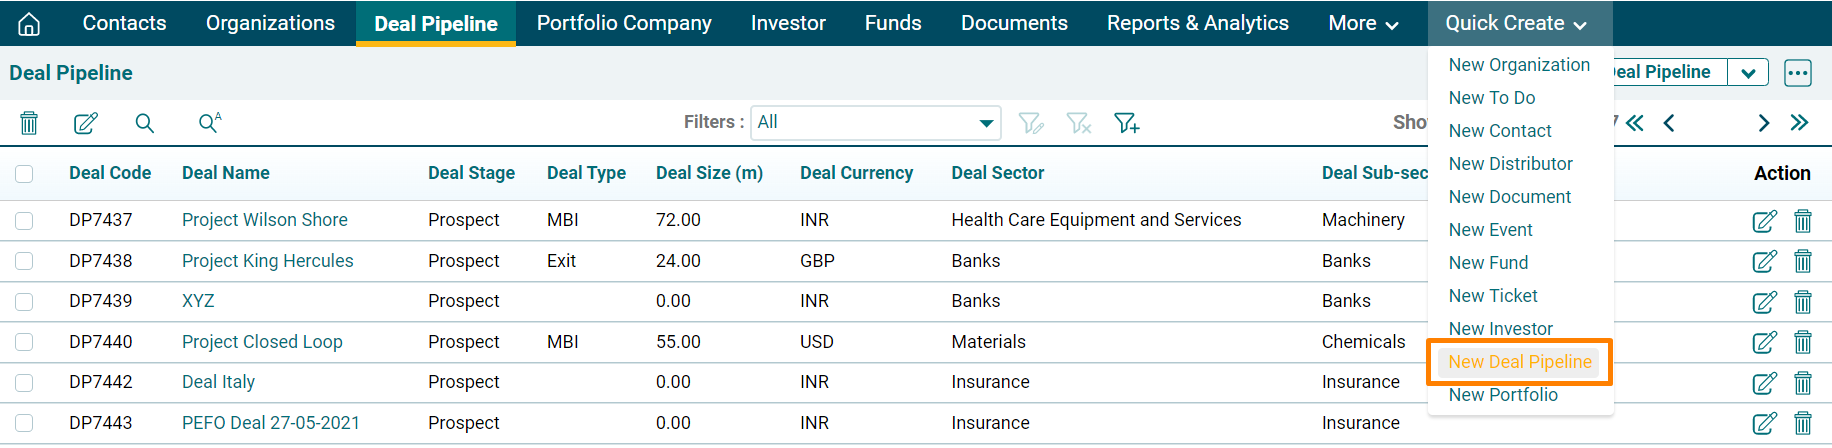Image resolution: width=1832 pixels, height=448 pixels.
Task: Select the DP7442 row checkbox
Action: [x=24, y=382]
